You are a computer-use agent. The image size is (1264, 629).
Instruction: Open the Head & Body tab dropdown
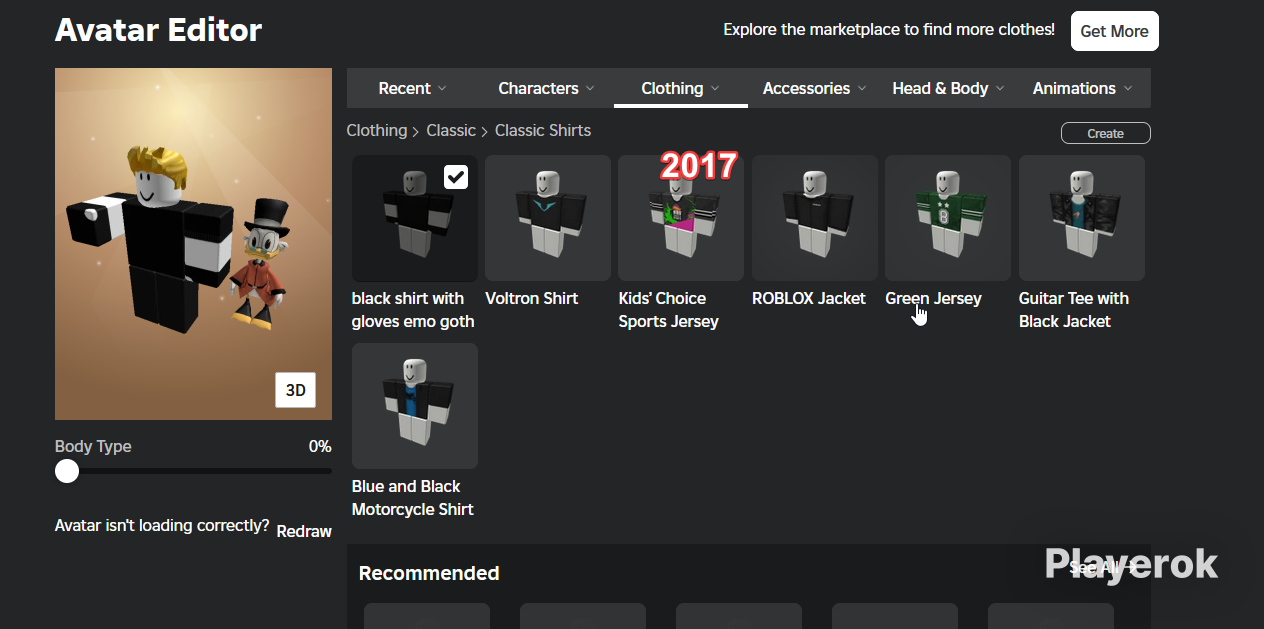pos(948,88)
